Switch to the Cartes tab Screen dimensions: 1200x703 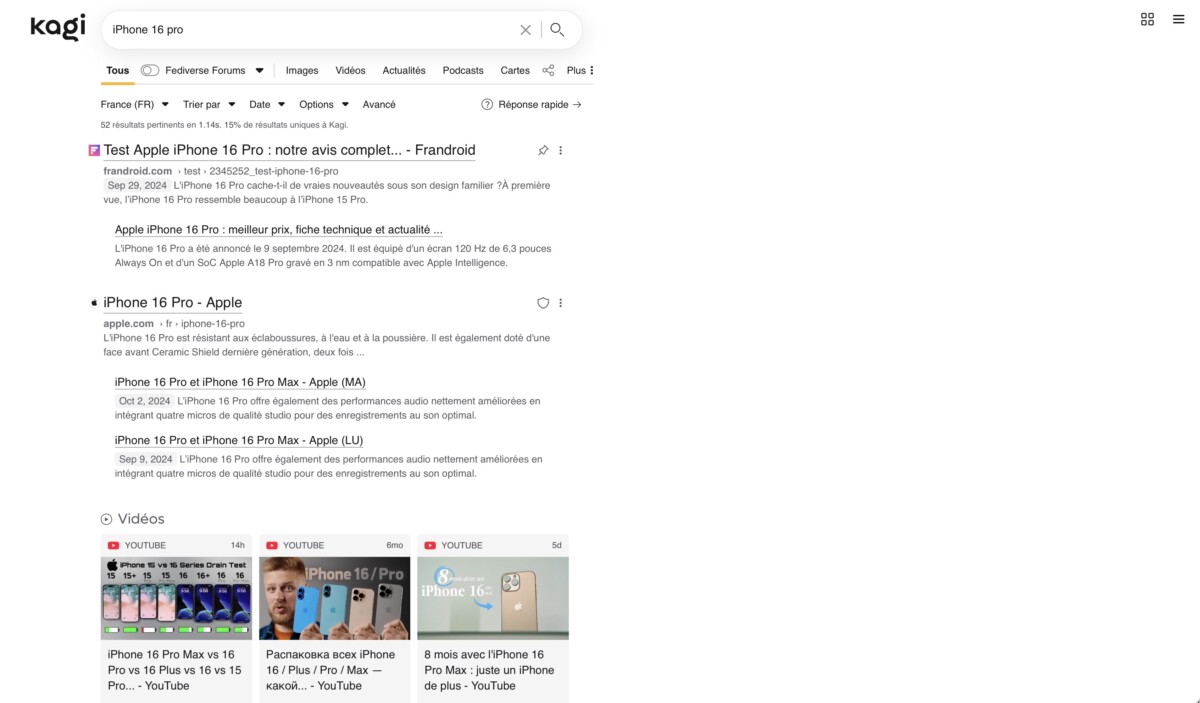click(515, 70)
